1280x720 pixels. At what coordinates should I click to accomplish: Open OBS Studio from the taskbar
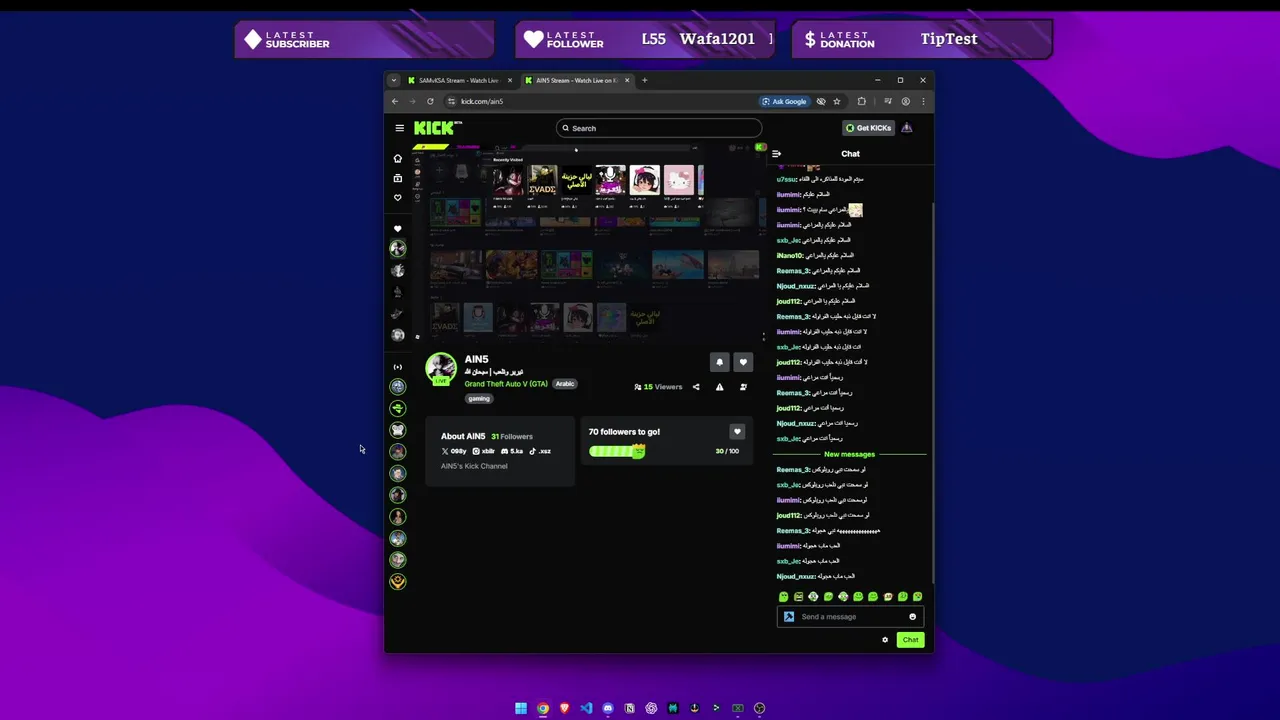click(x=760, y=708)
